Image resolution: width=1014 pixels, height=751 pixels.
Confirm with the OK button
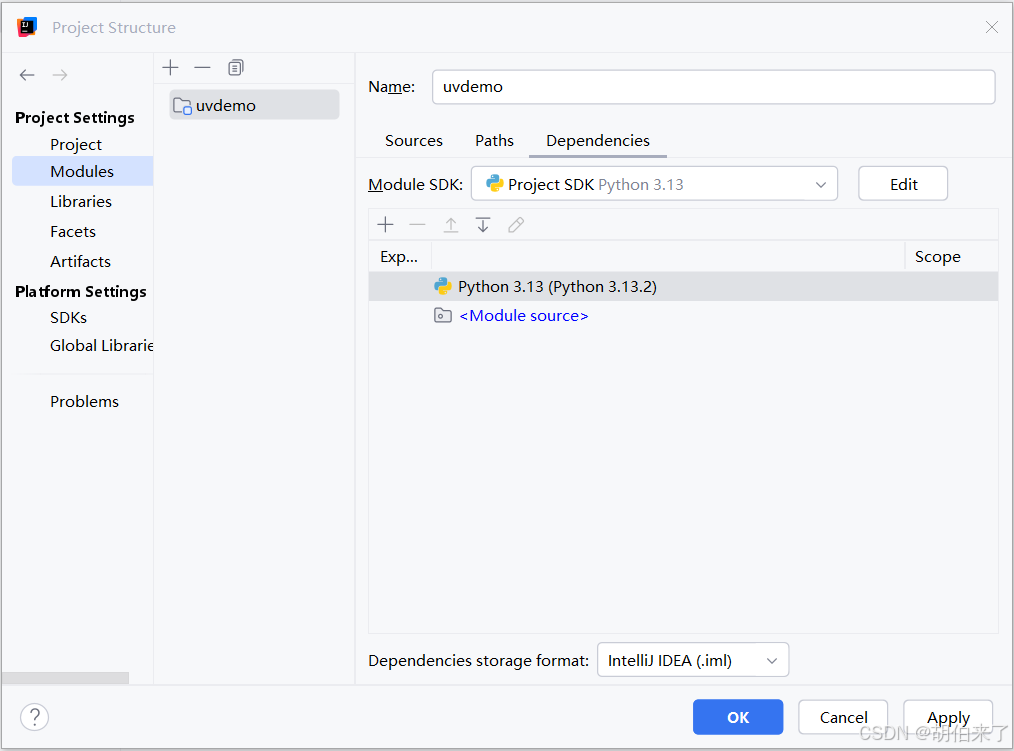[x=738, y=717]
